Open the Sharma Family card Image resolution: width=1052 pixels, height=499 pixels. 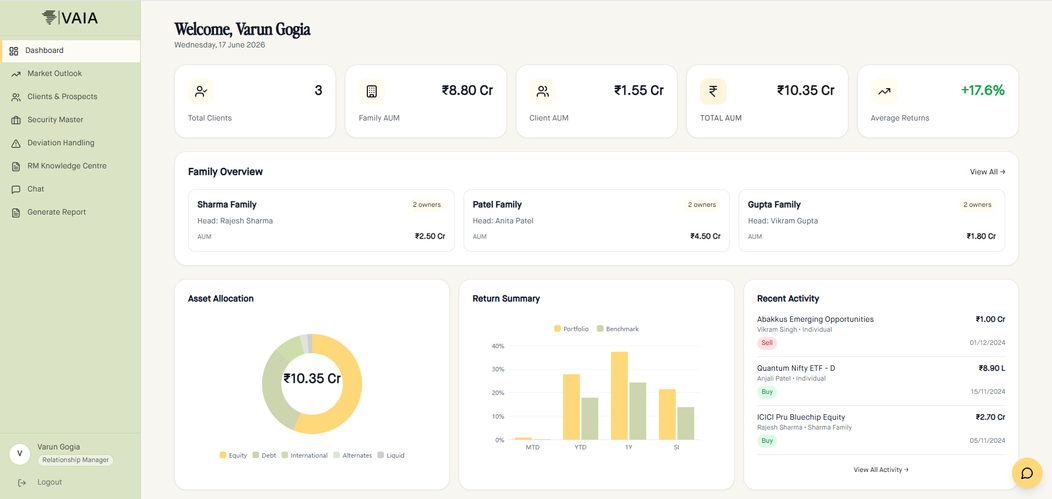pyautogui.click(x=321, y=221)
